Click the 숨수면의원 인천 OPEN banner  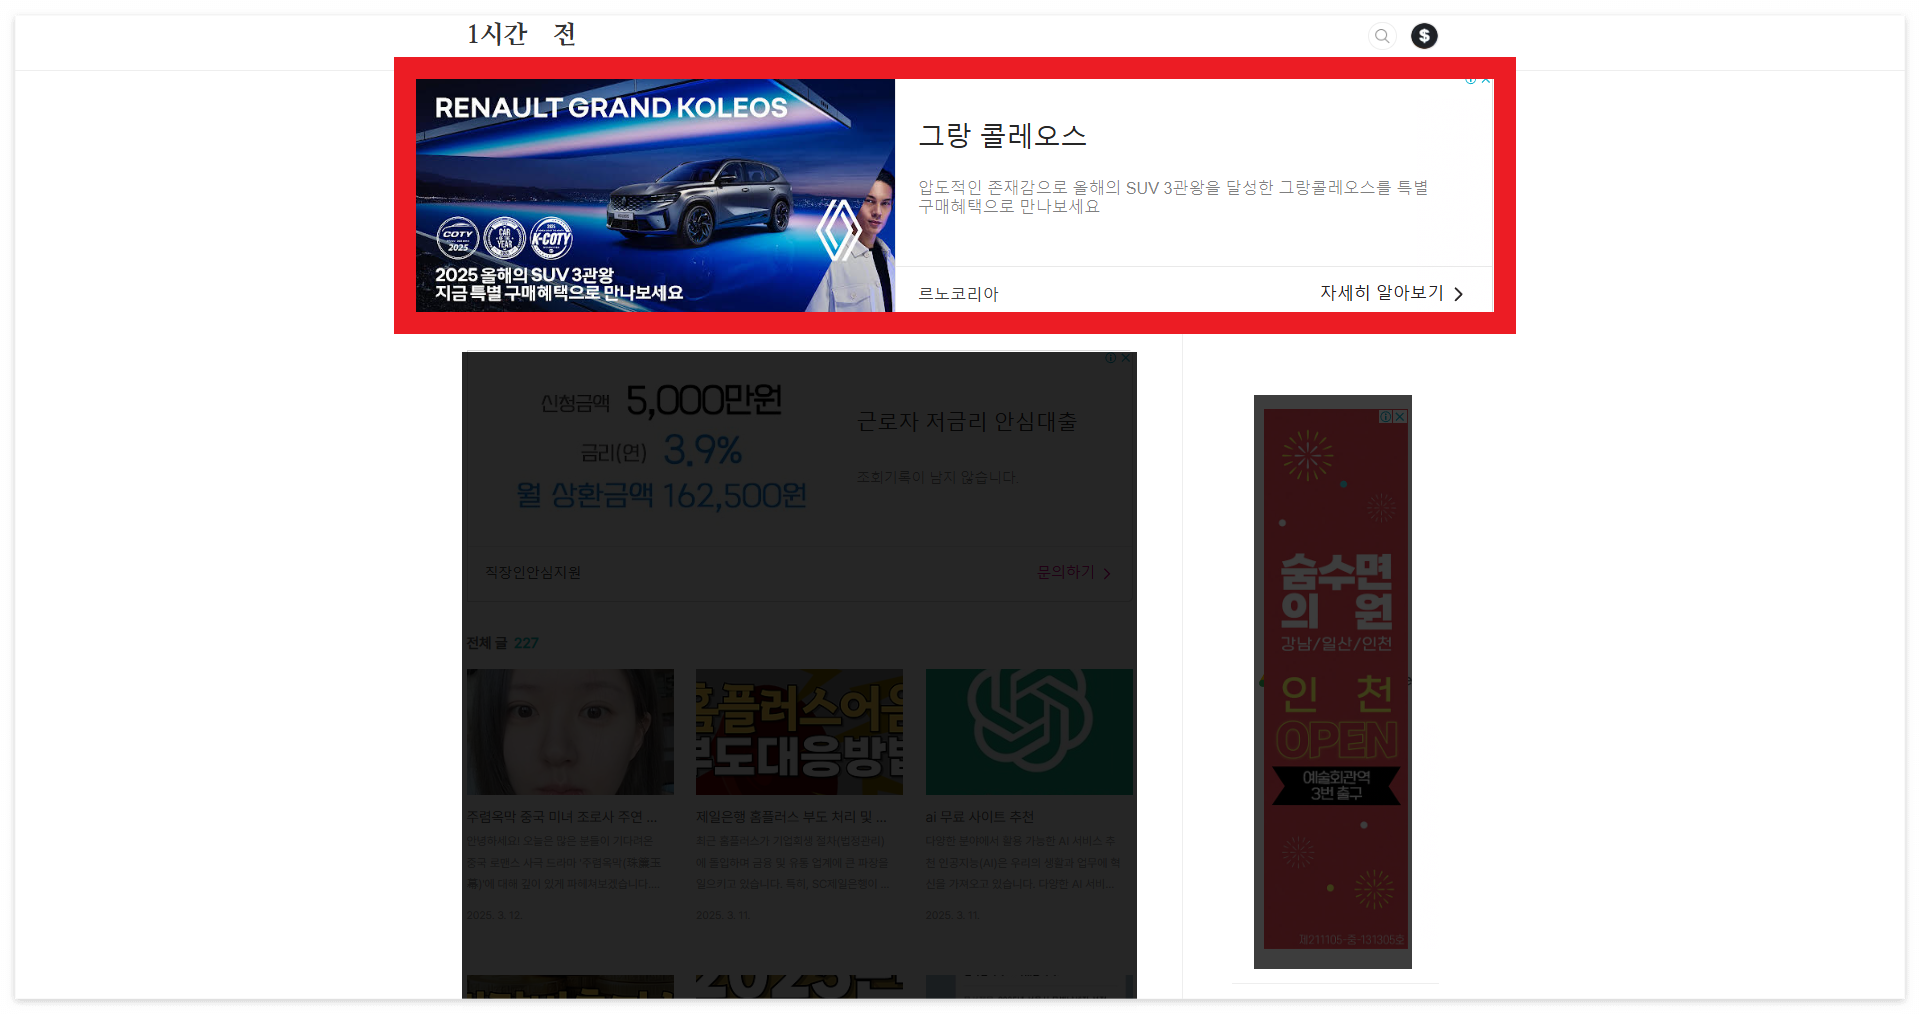pyautogui.click(x=1335, y=680)
